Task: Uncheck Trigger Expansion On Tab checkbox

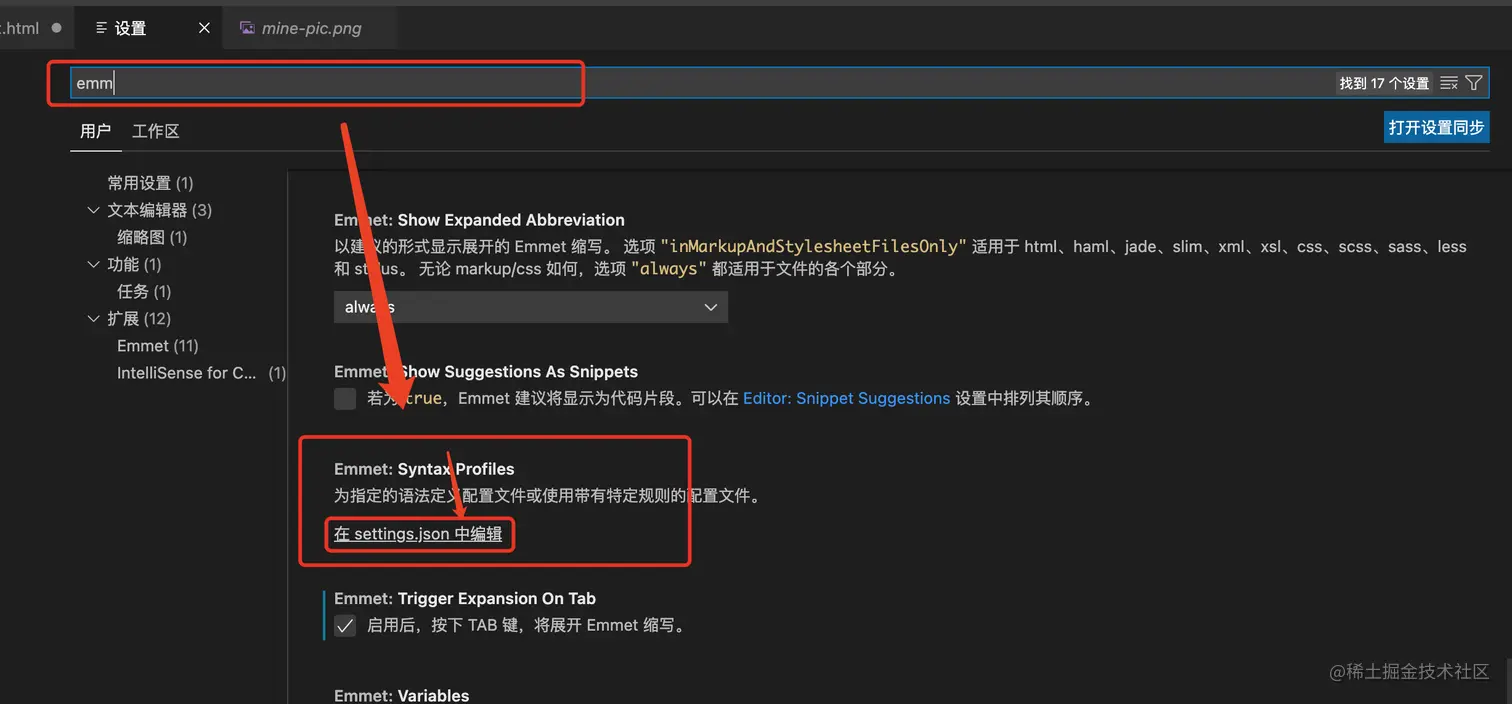Action: 345,626
